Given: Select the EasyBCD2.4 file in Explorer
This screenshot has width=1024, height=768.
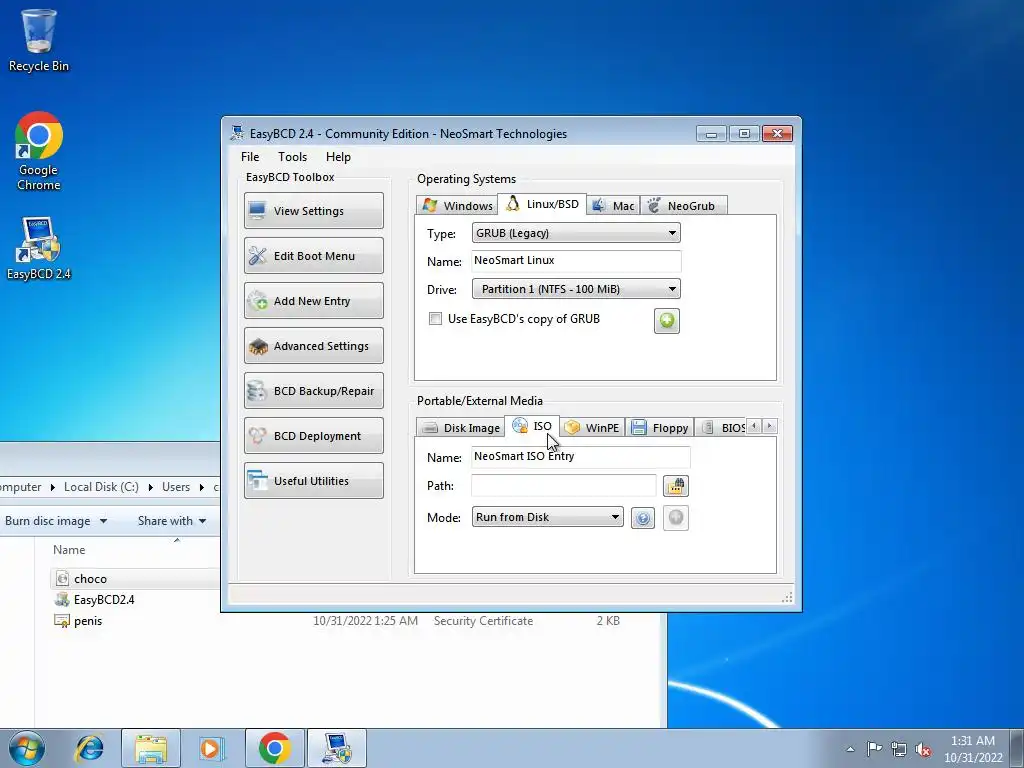Looking at the screenshot, I should pyautogui.click(x=104, y=600).
